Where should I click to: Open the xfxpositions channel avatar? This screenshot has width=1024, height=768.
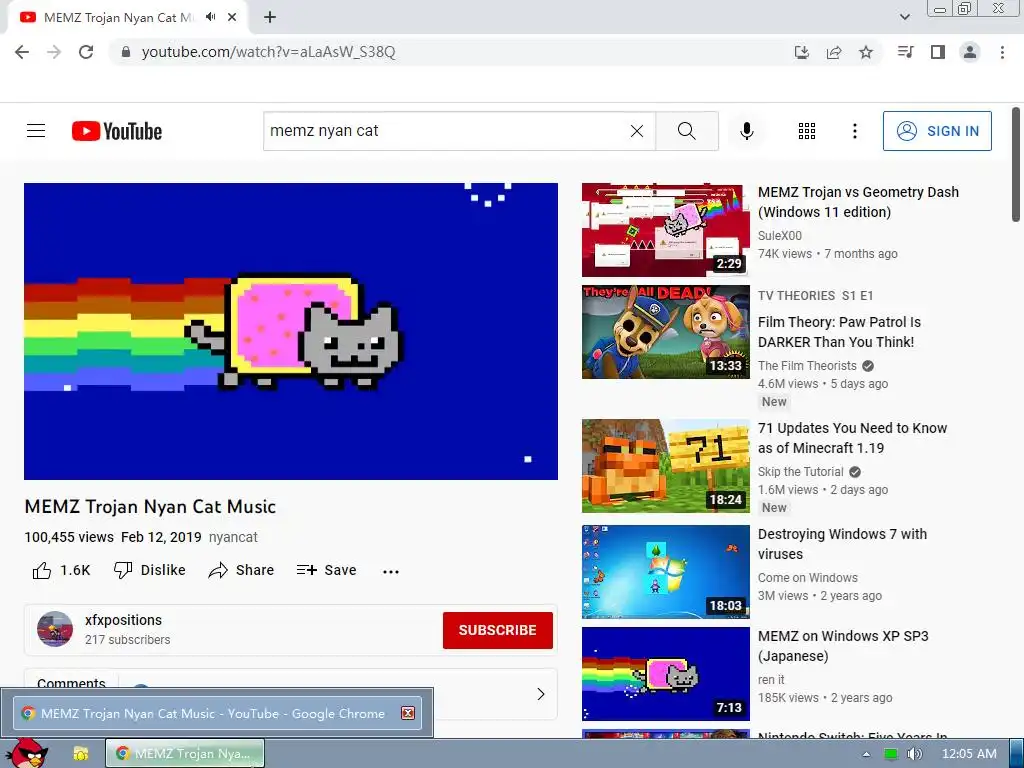point(55,629)
